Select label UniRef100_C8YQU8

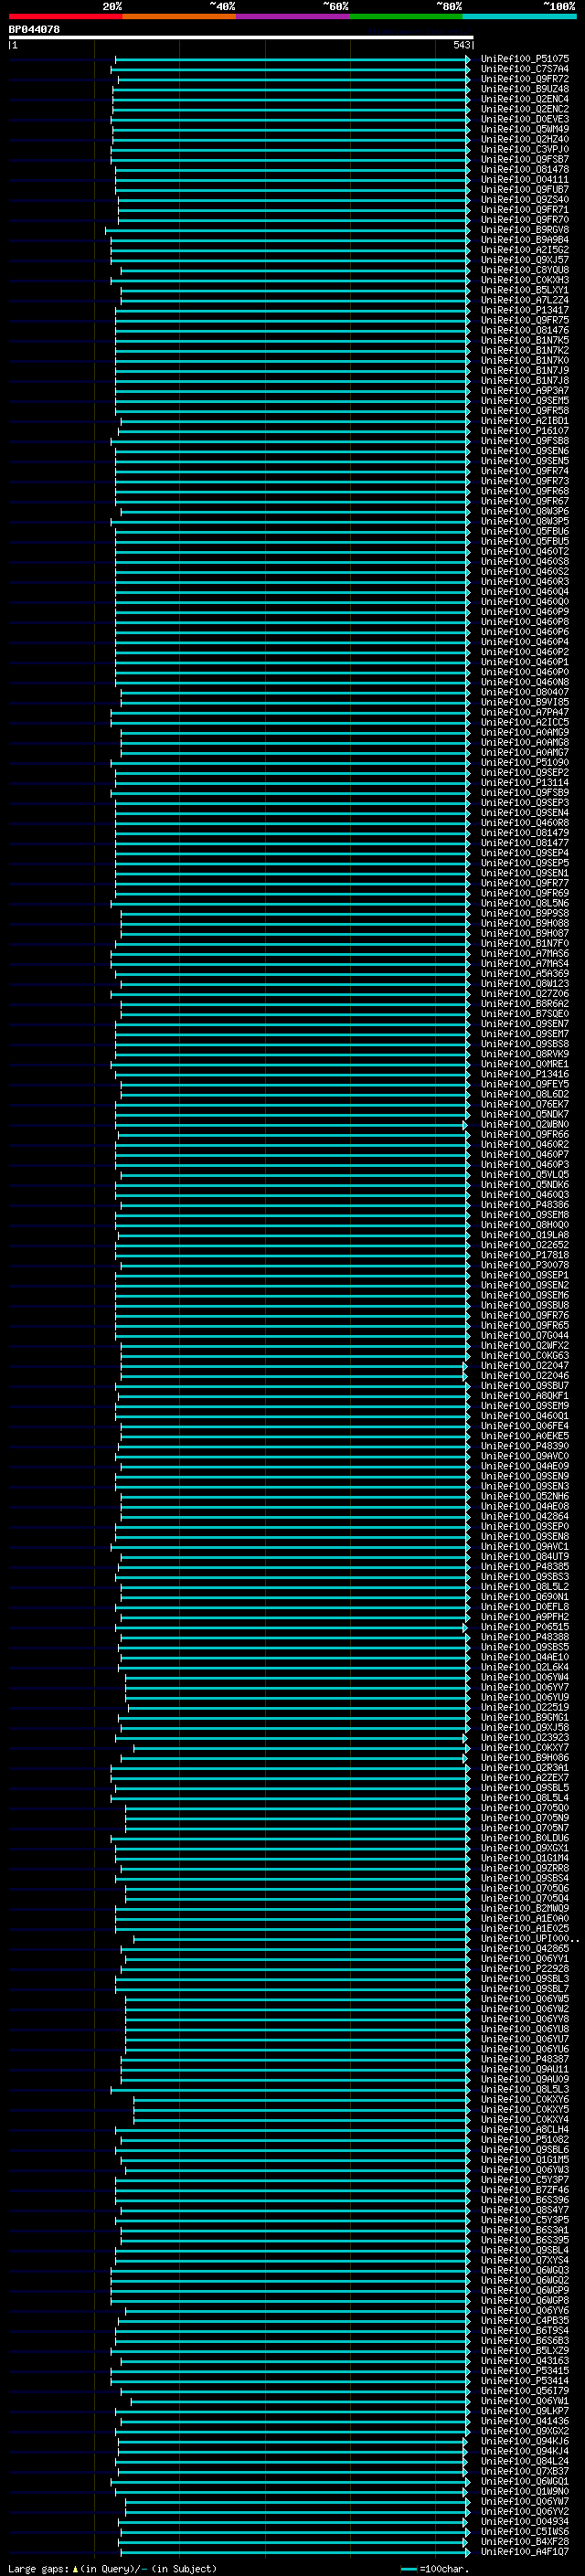(x=524, y=270)
